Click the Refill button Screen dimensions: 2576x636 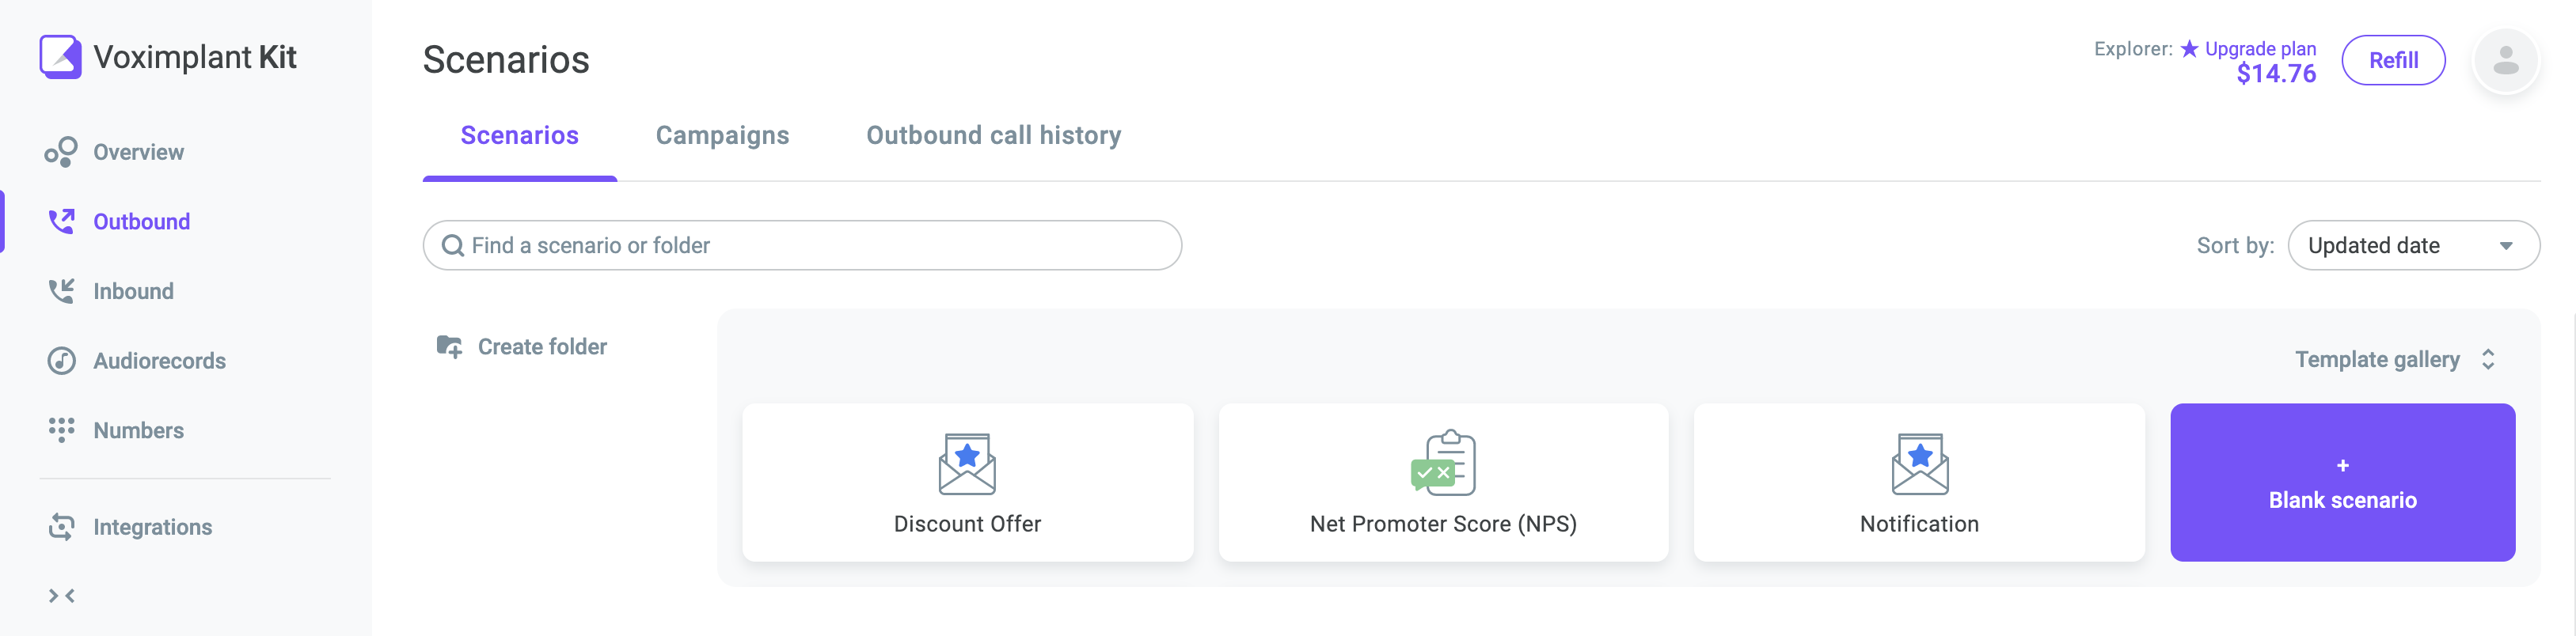(x=2393, y=61)
